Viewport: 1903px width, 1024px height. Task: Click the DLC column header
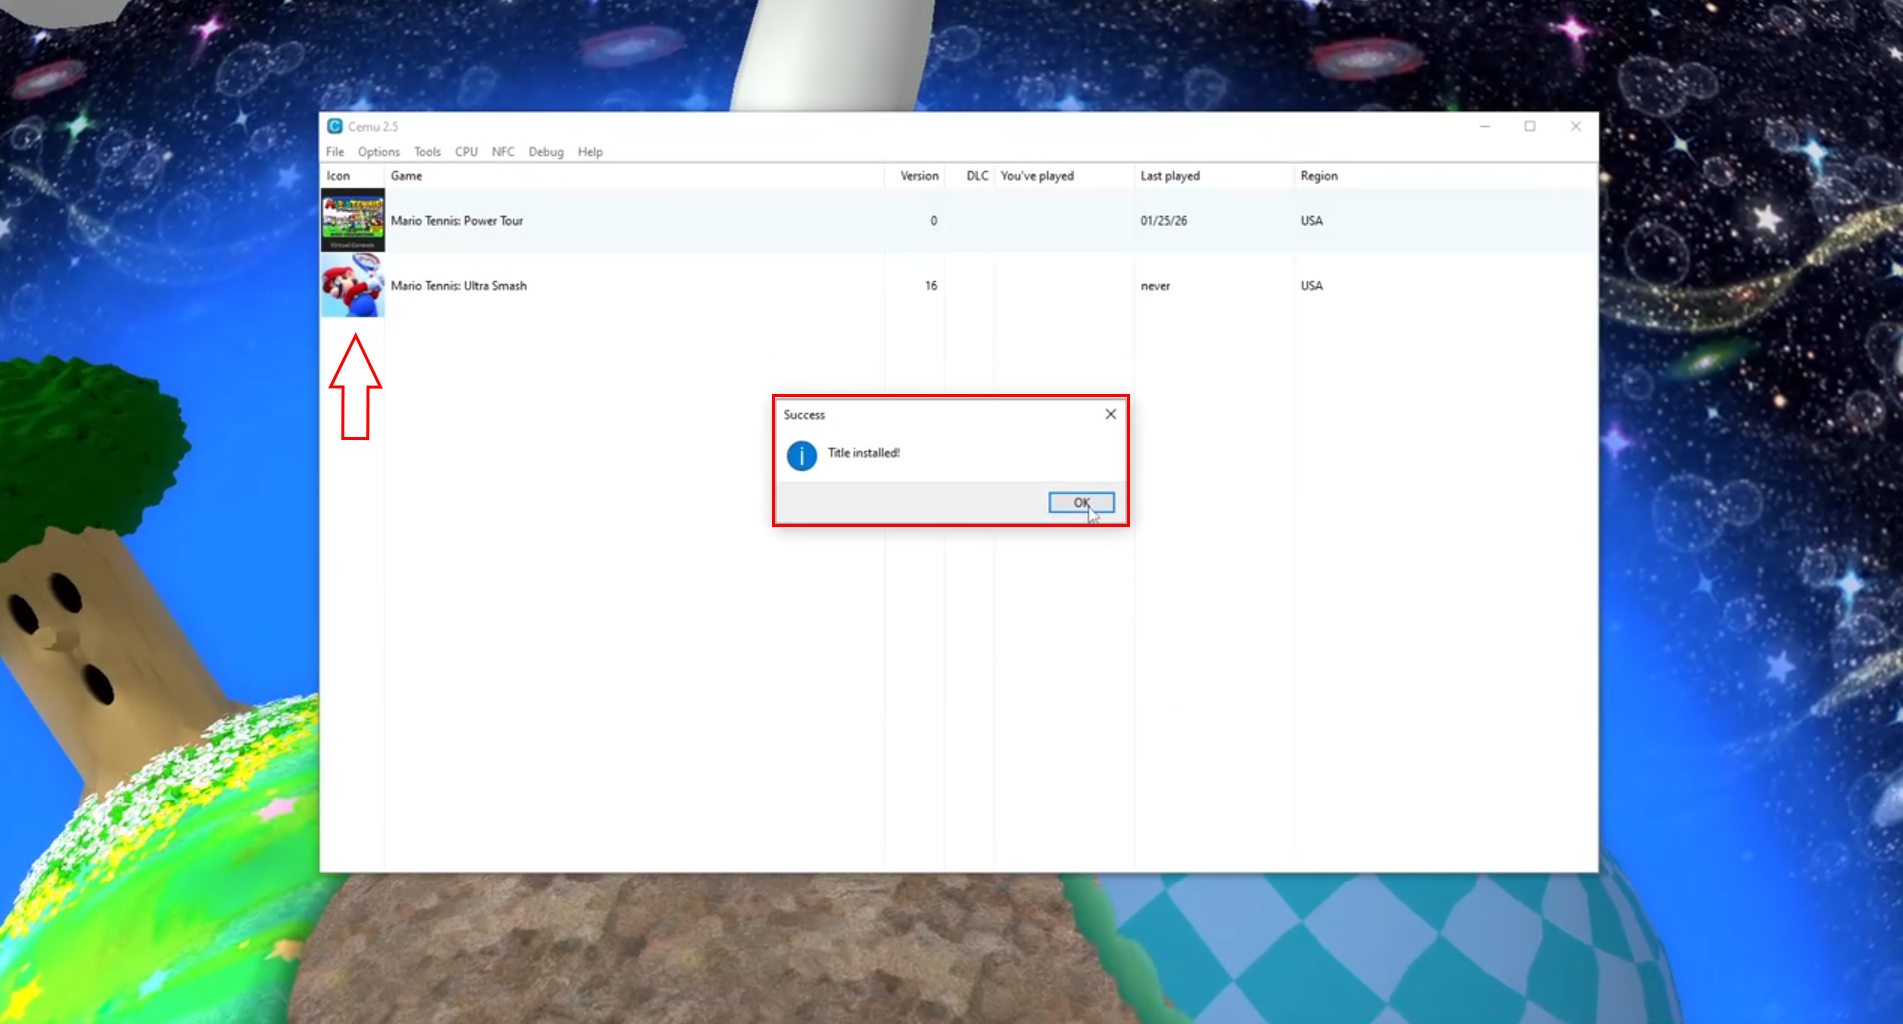point(975,175)
